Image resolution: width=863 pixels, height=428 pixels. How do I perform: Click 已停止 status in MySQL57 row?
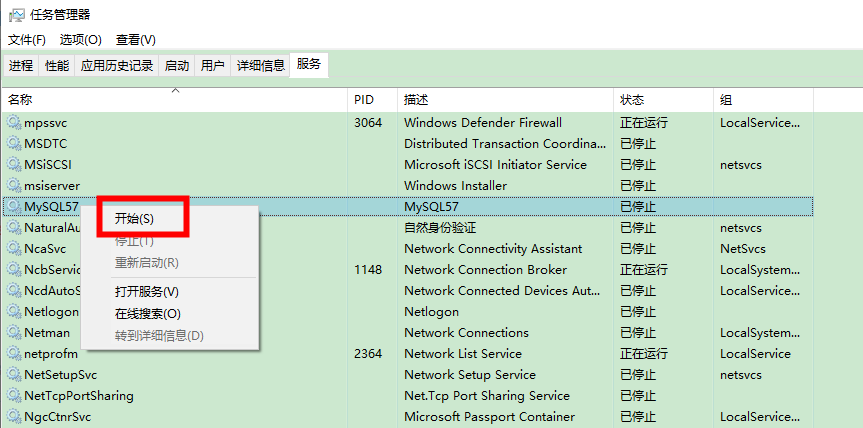638,207
